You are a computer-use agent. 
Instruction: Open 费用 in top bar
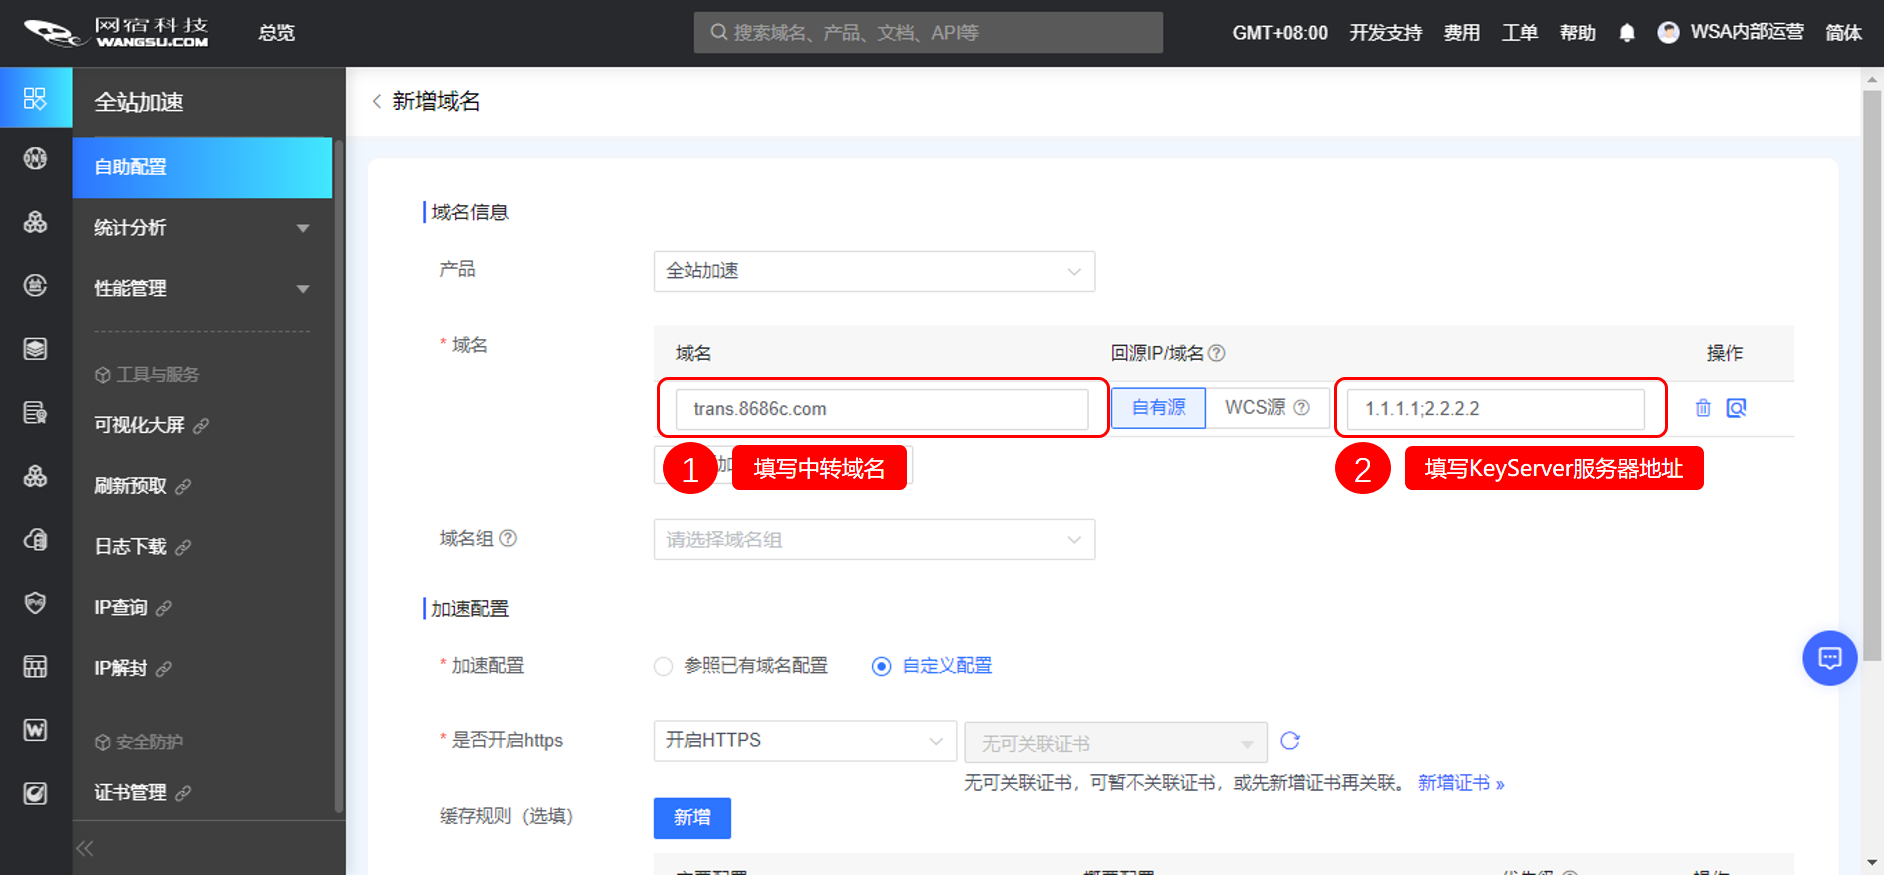pos(1461,33)
